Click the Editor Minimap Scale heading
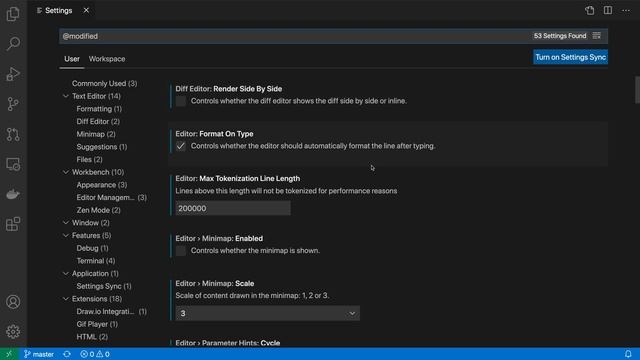Screen dimensions: 640x360 point(215,283)
